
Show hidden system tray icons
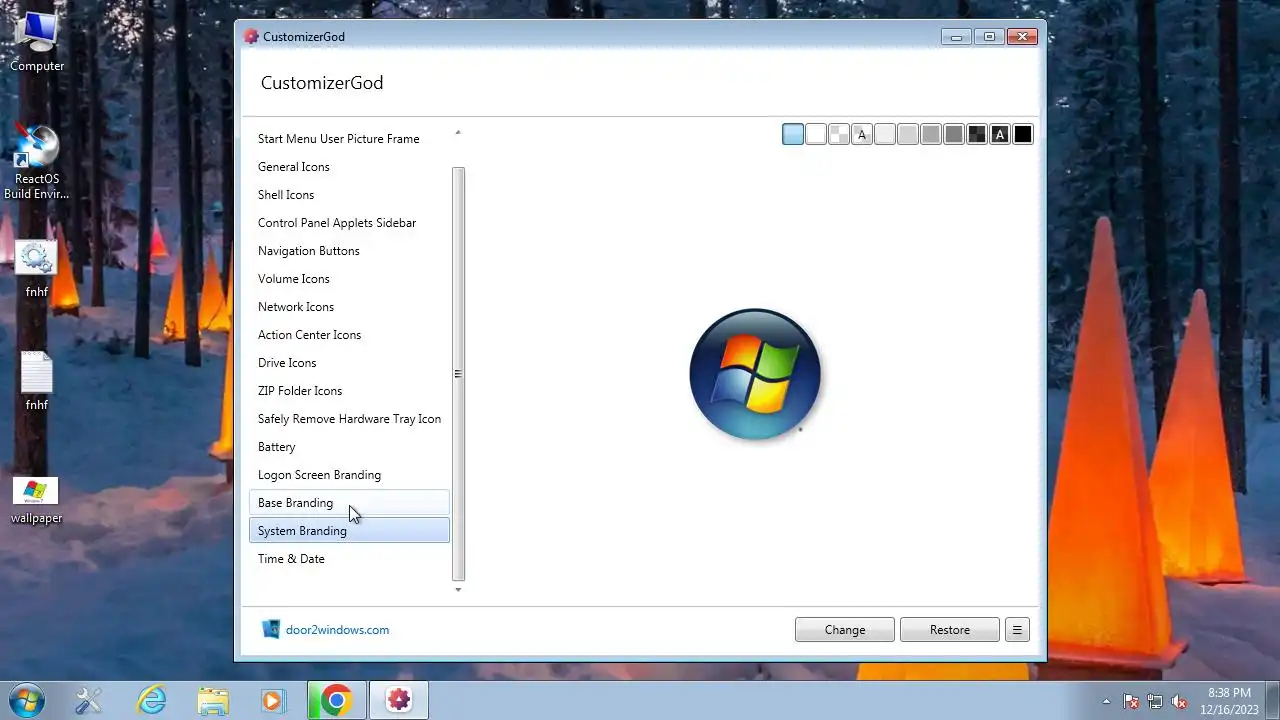[1106, 702]
